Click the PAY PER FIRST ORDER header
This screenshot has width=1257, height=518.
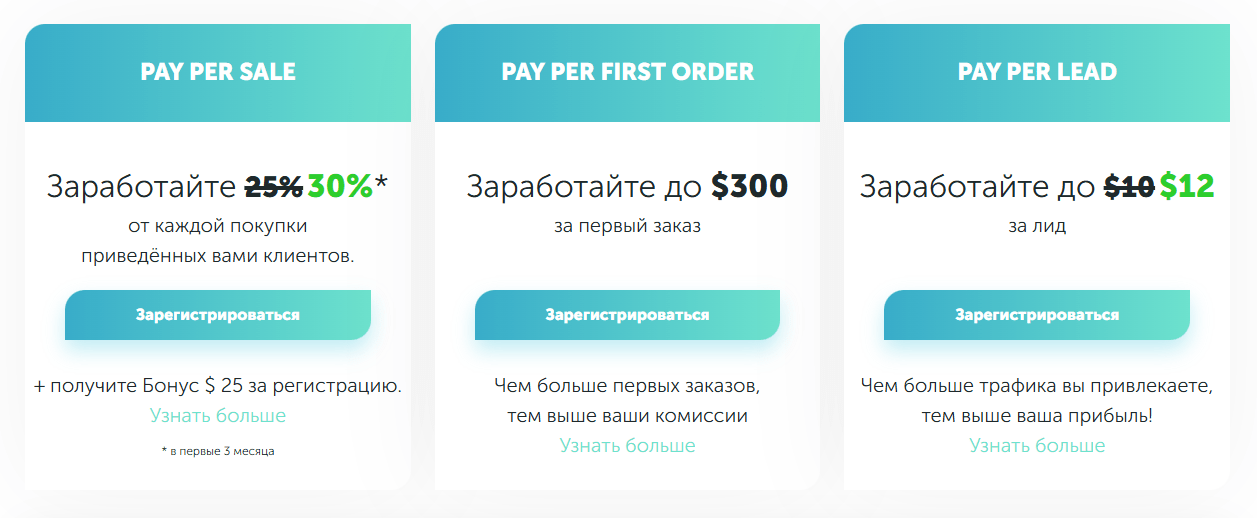coord(627,72)
